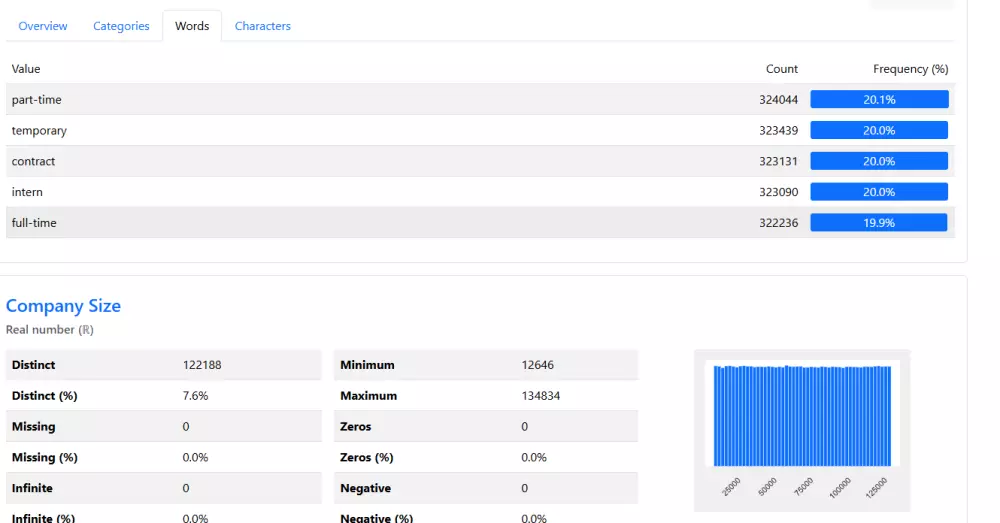Viewport: 1000px width, 523px height.
Task: Click the count 323131
Action: (x=778, y=161)
